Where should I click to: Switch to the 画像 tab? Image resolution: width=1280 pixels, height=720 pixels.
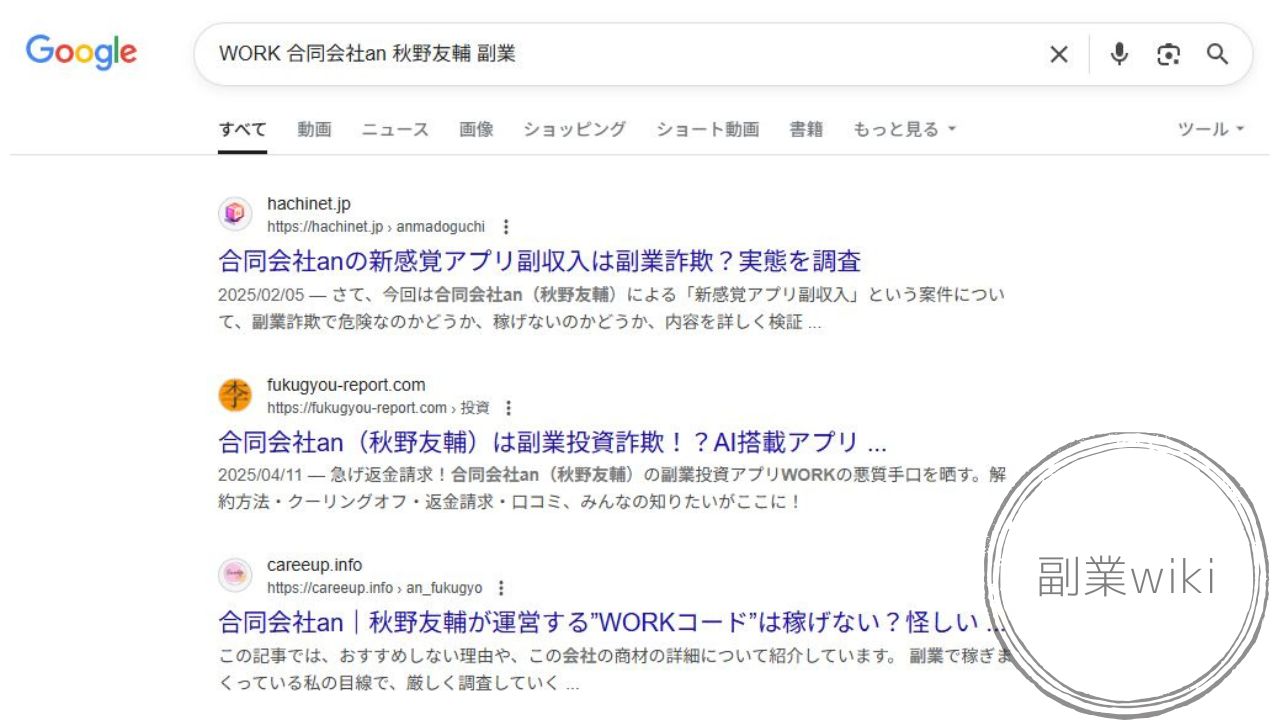click(476, 129)
